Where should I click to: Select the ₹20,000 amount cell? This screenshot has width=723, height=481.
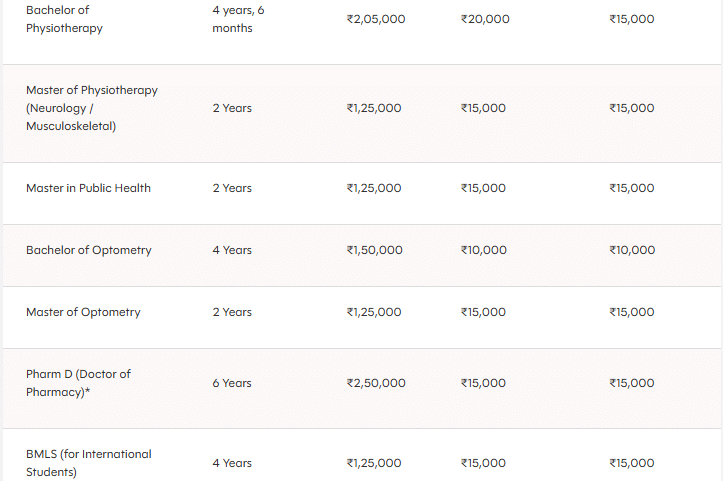tap(485, 19)
